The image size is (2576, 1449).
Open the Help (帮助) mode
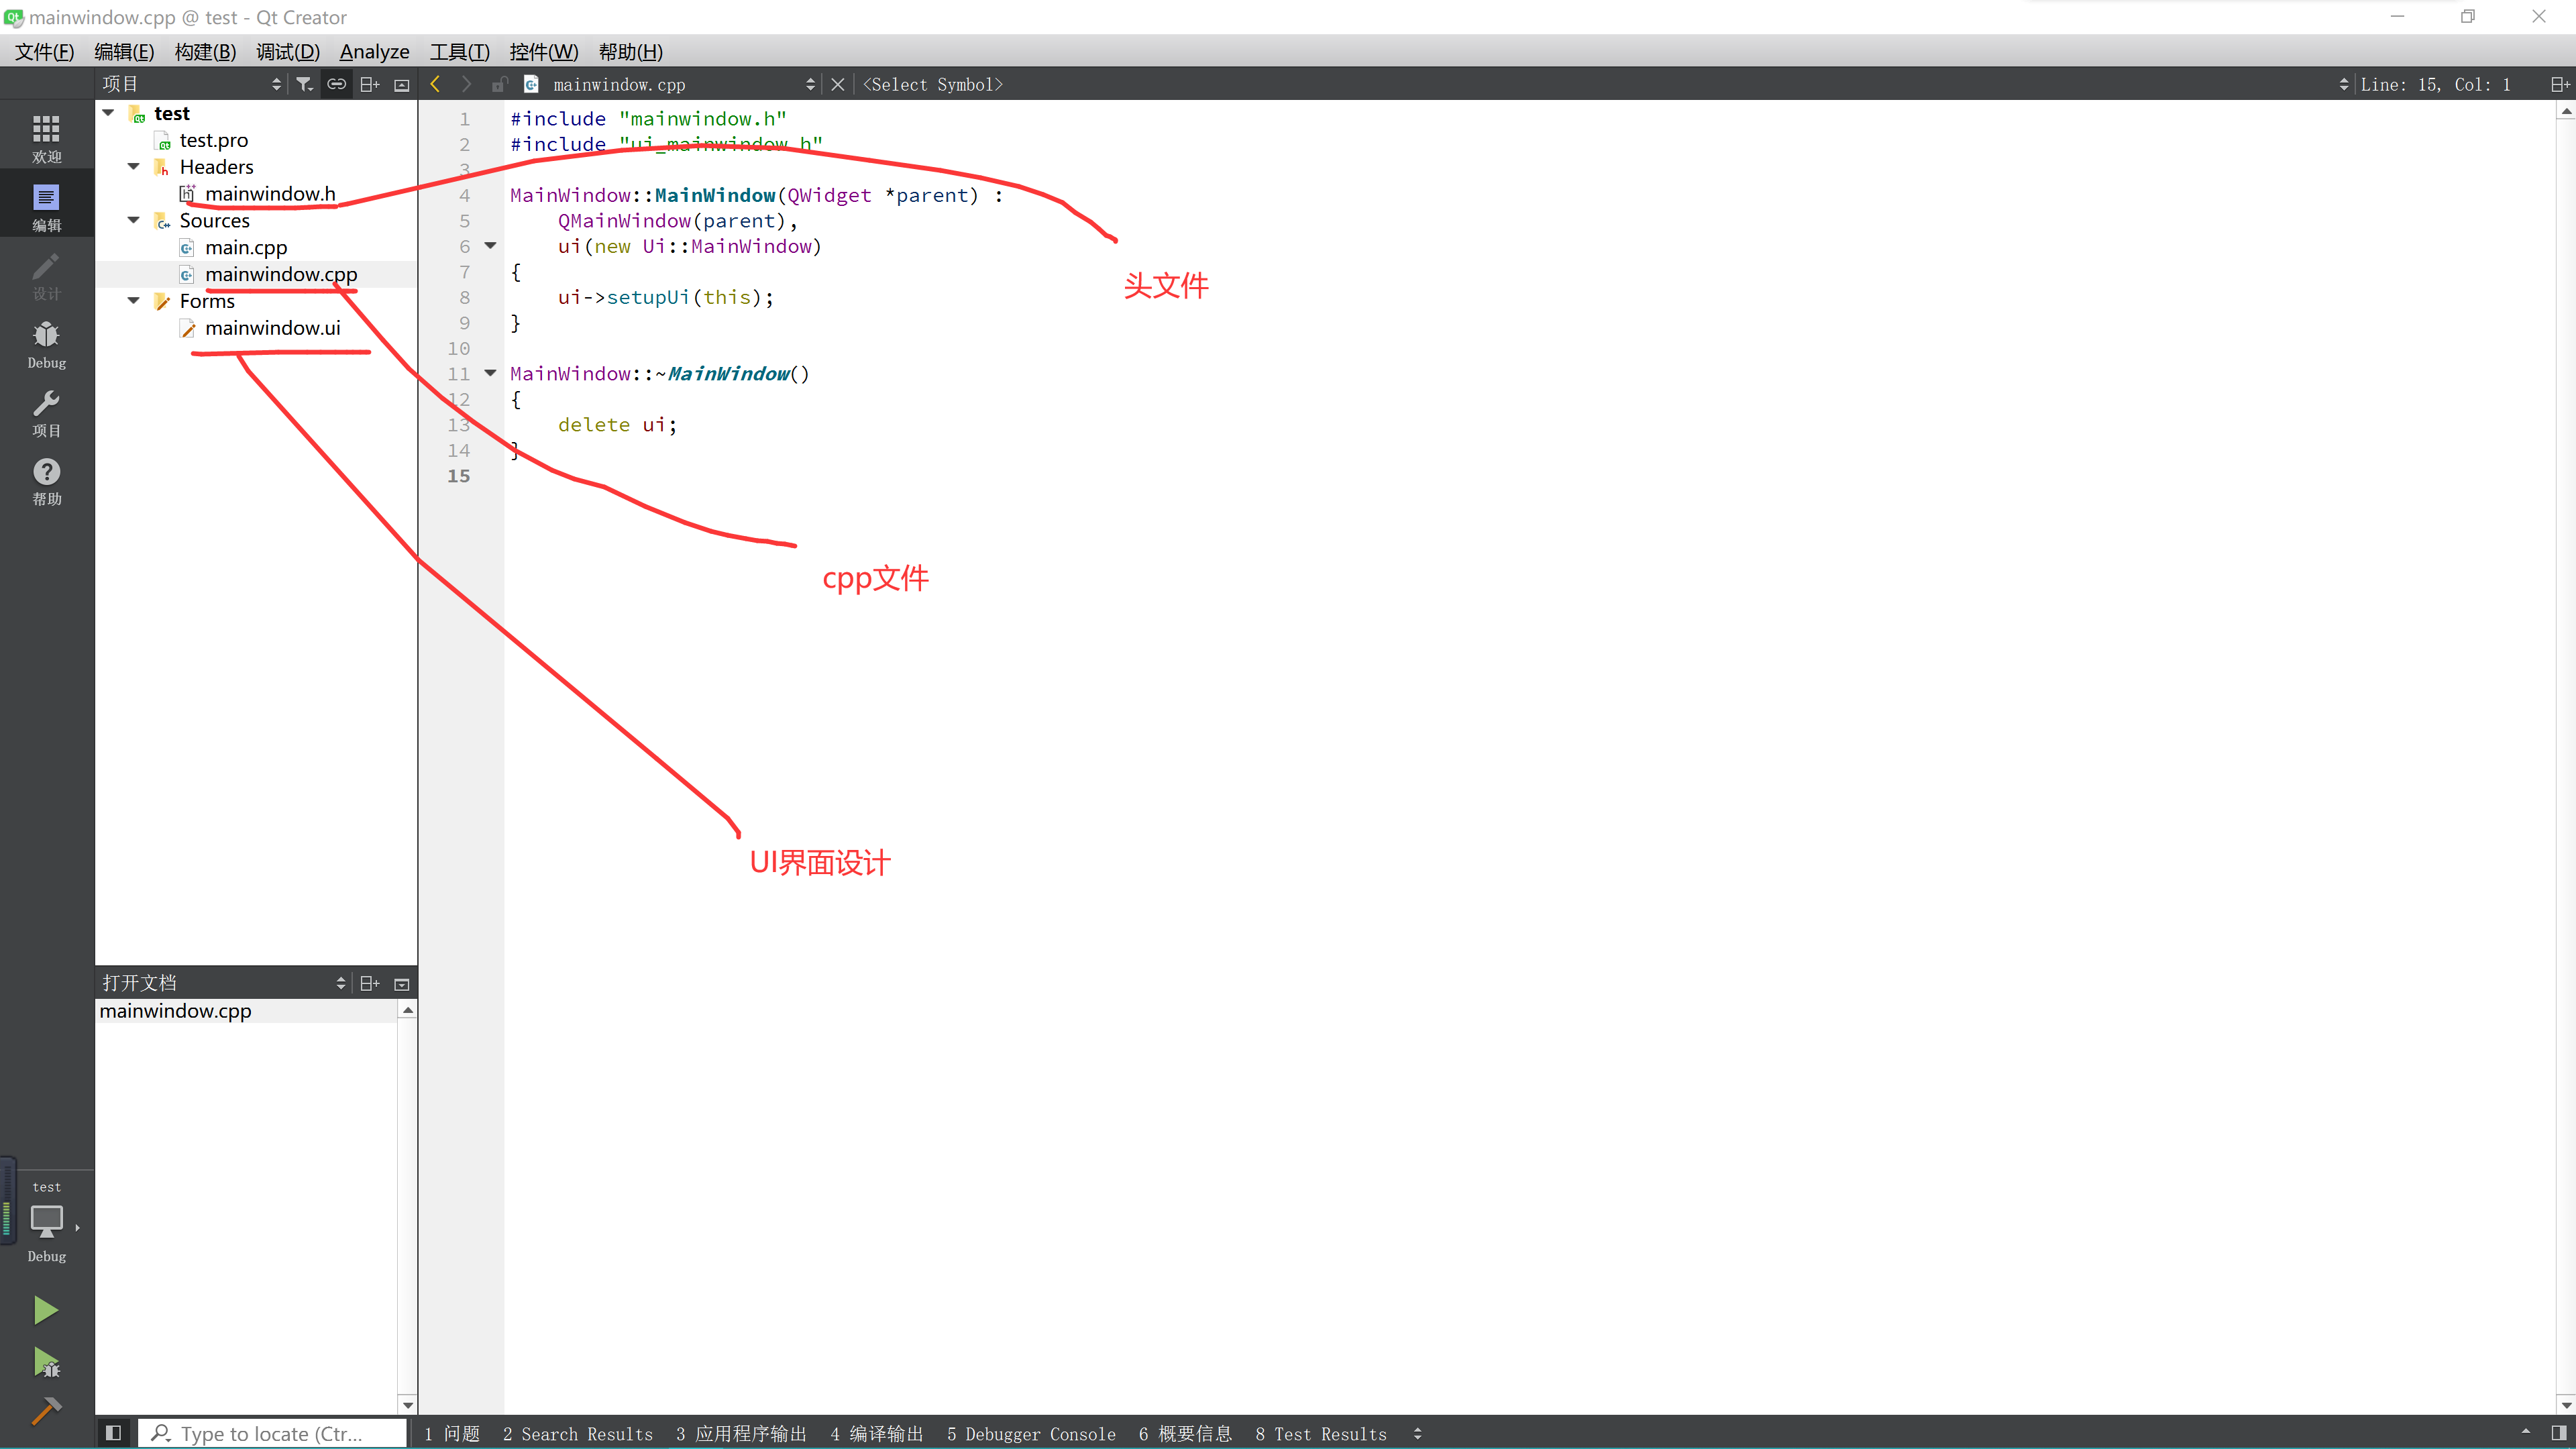pyautogui.click(x=46, y=481)
